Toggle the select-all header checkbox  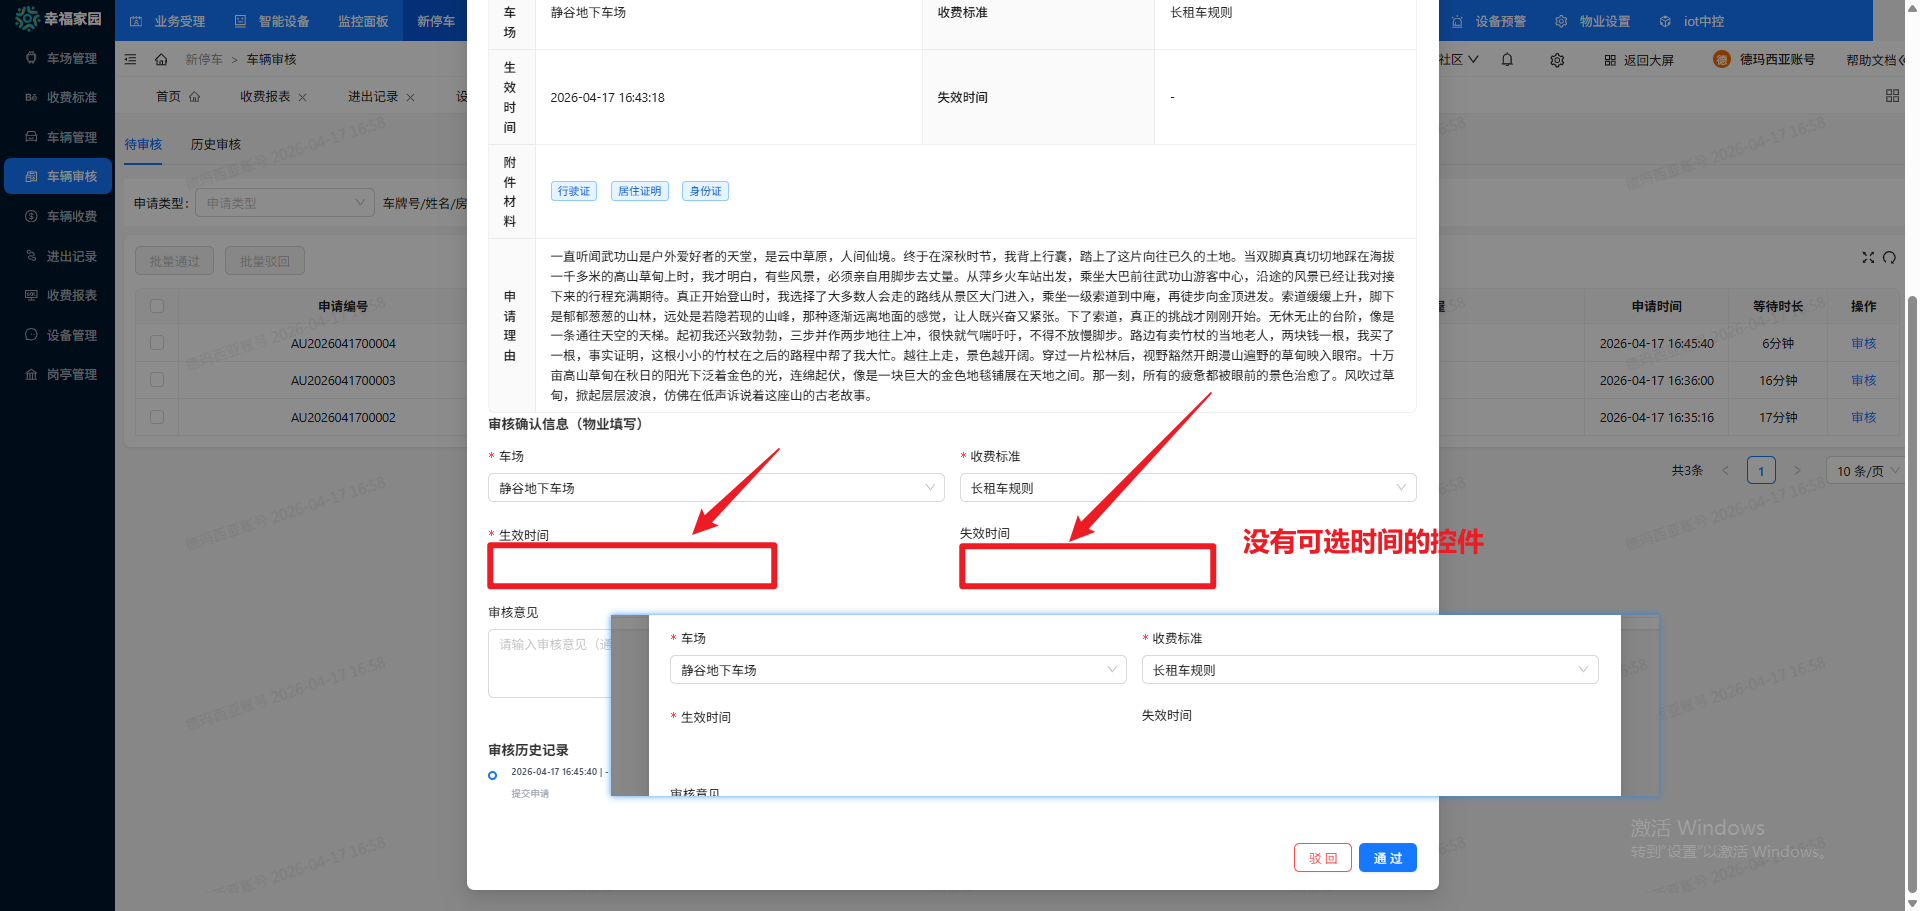click(x=157, y=306)
